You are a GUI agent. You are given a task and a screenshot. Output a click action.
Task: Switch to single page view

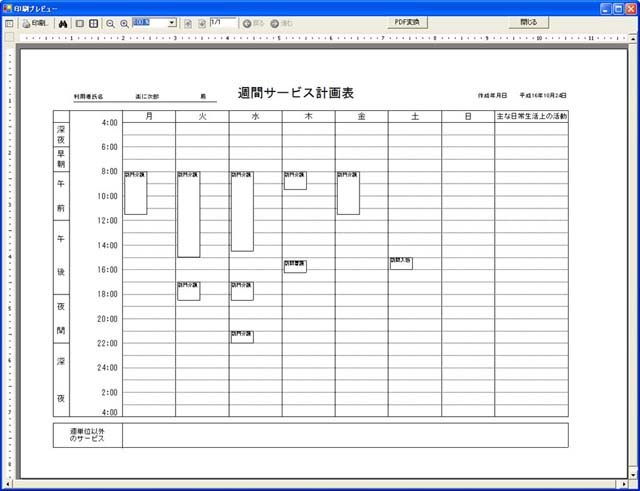[x=80, y=22]
